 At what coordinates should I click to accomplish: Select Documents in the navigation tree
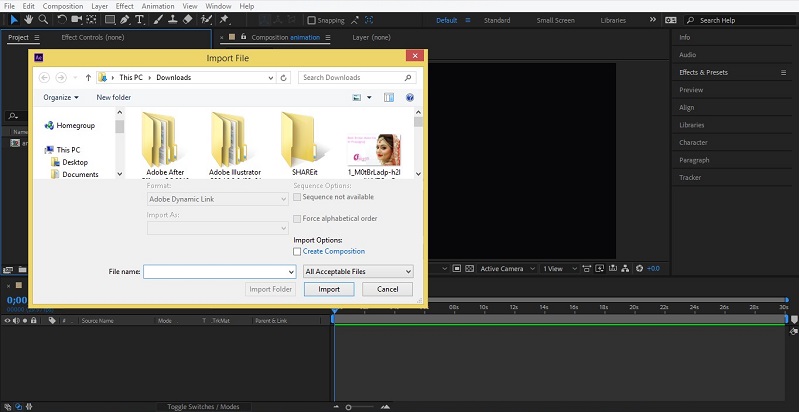(80, 174)
